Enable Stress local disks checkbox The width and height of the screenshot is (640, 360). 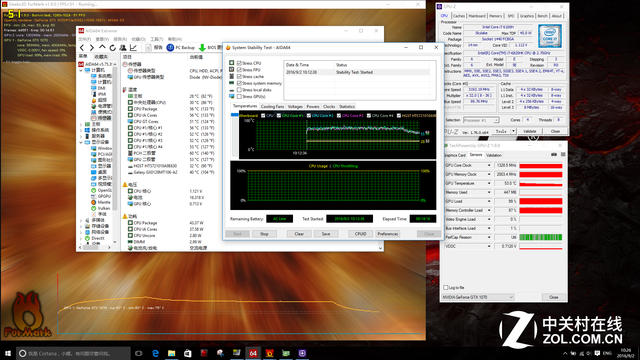click(x=239, y=90)
